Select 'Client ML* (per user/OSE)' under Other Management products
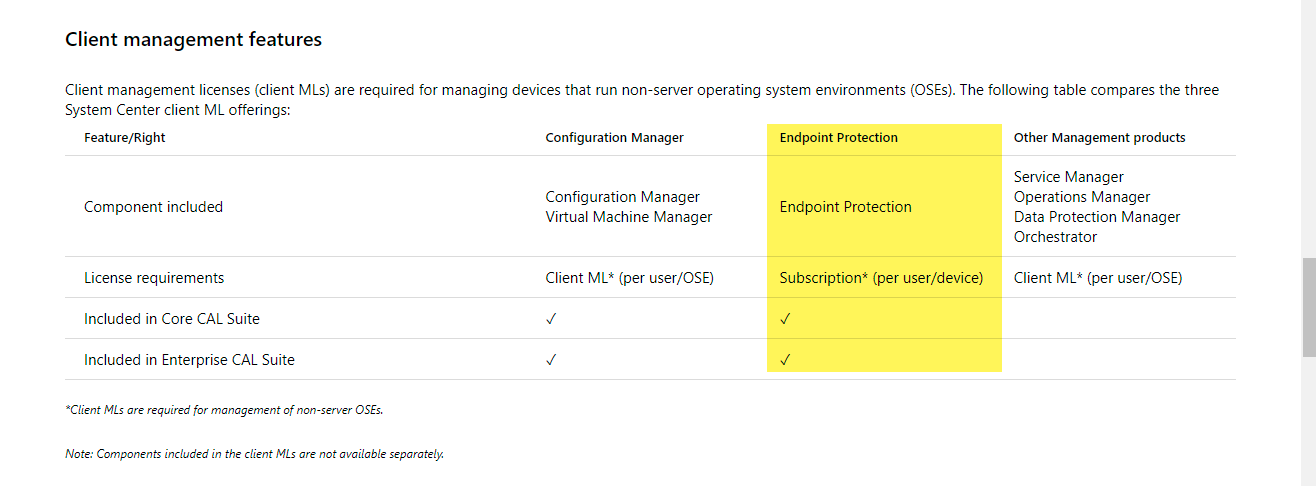The width and height of the screenshot is (1316, 486). [1098, 278]
